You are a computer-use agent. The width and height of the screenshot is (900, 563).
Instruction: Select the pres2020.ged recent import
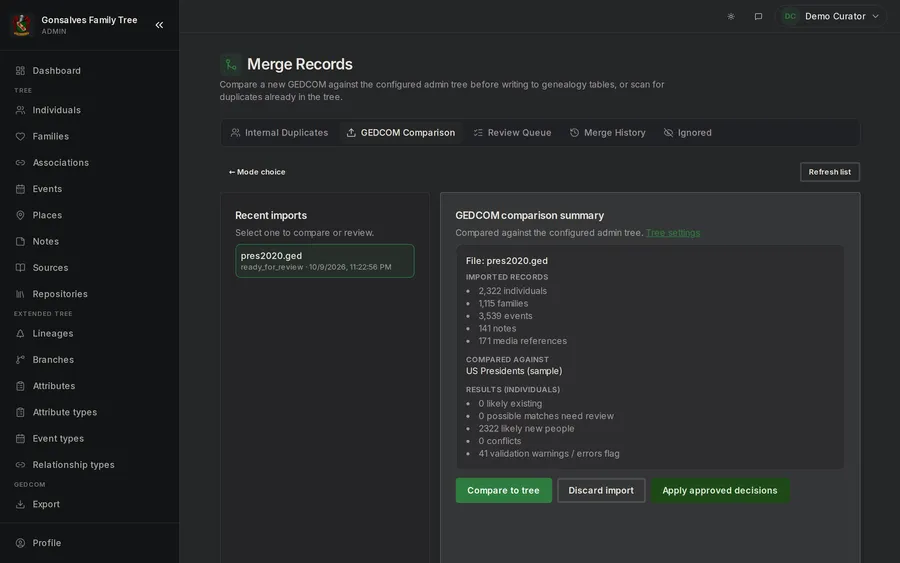(x=324, y=261)
